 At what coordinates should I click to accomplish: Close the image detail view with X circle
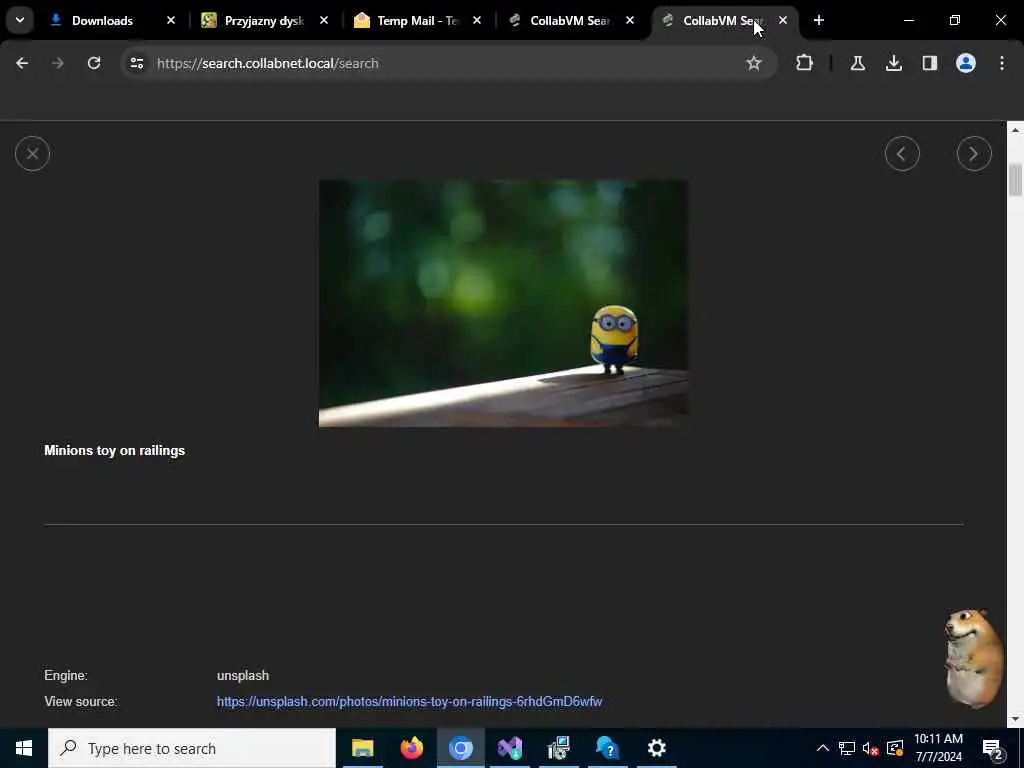(x=32, y=153)
